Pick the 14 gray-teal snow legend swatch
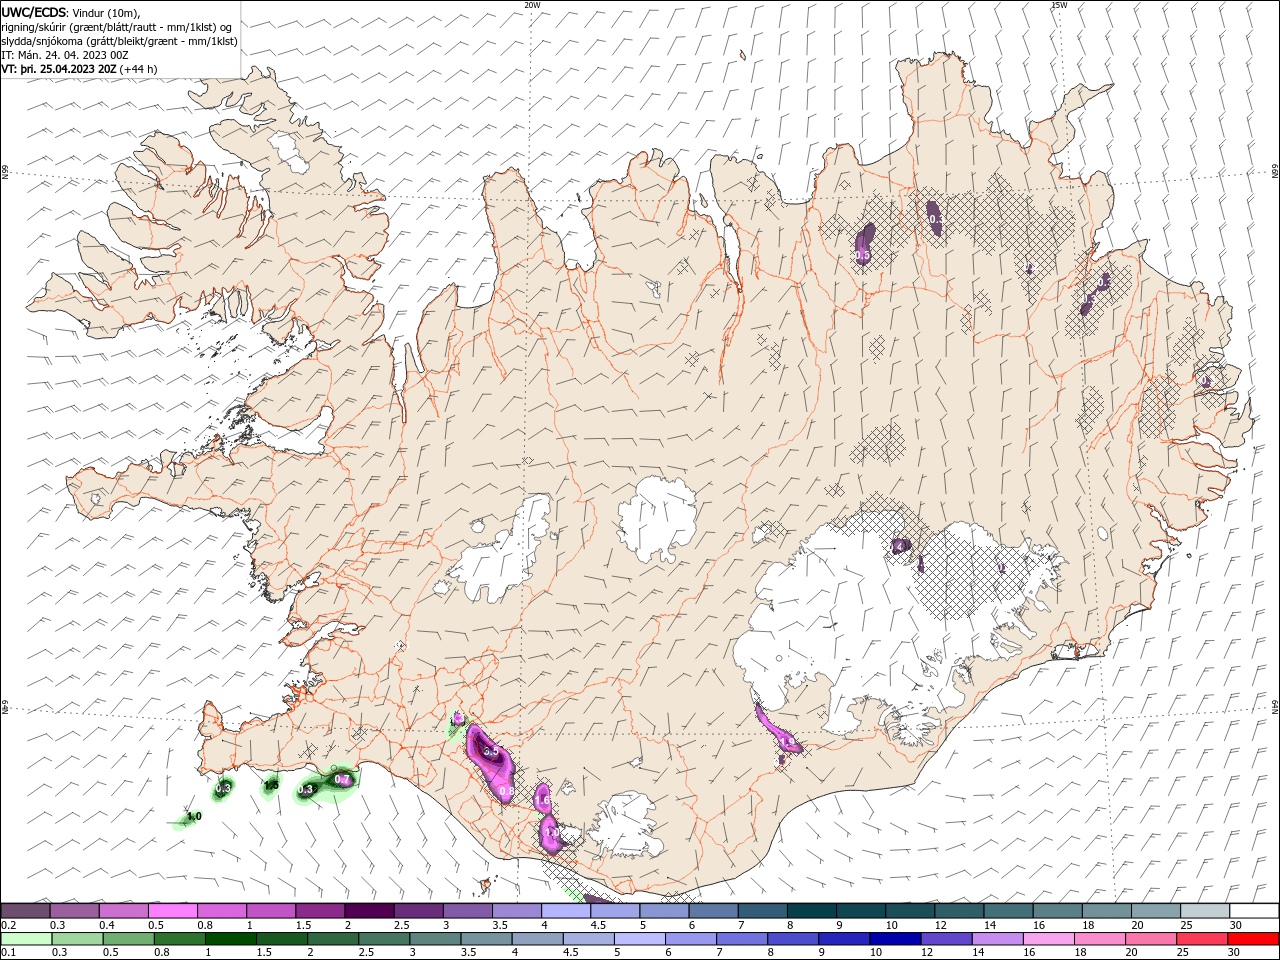 [x=1008, y=910]
